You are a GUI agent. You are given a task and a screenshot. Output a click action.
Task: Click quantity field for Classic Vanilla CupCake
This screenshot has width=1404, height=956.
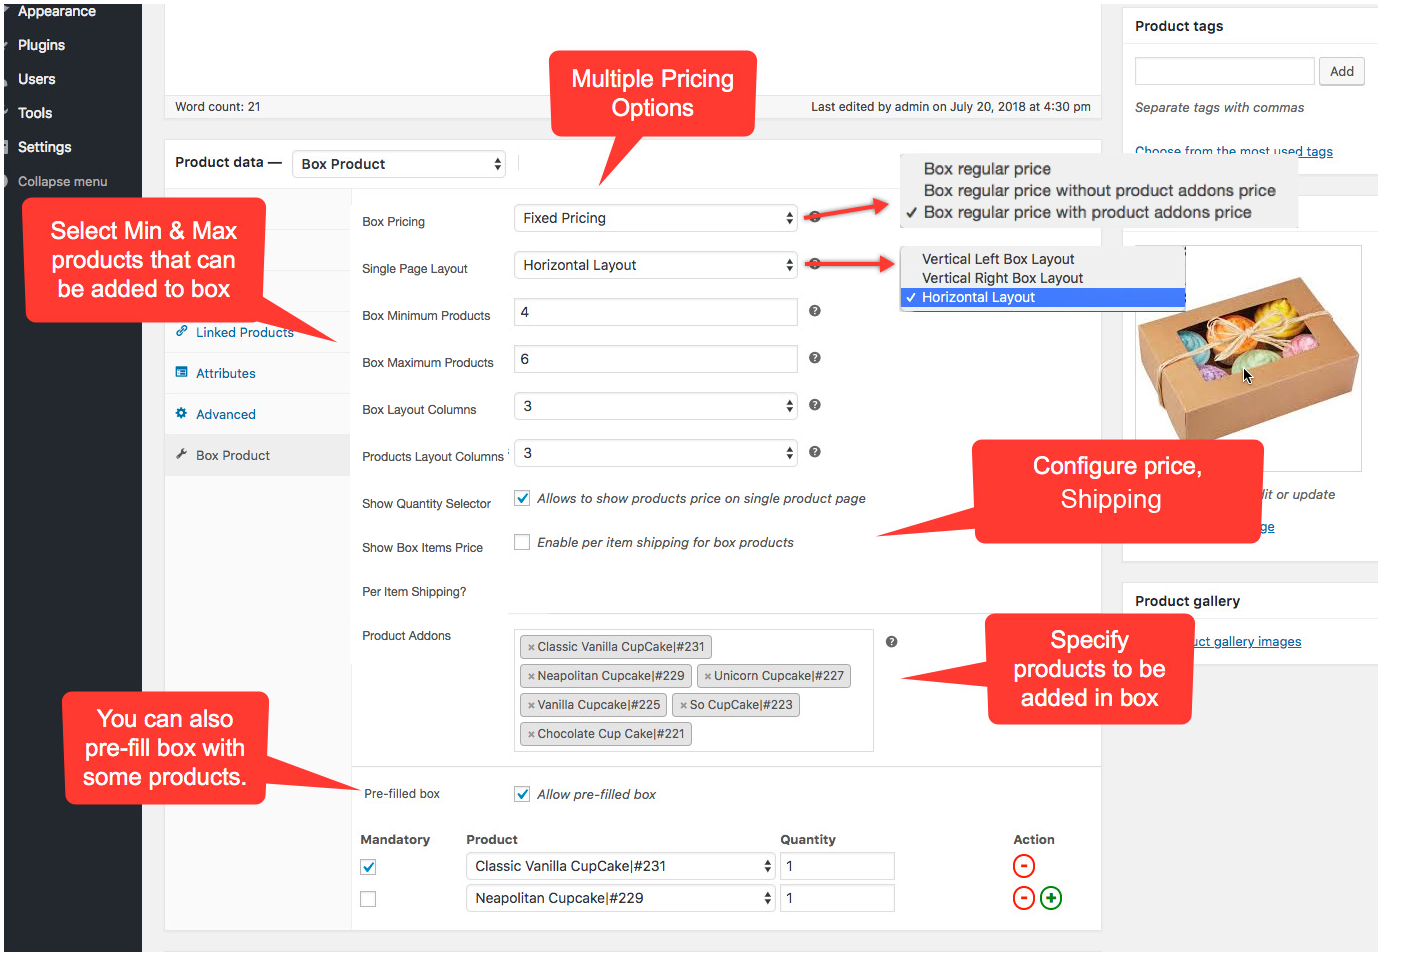pos(837,866)
